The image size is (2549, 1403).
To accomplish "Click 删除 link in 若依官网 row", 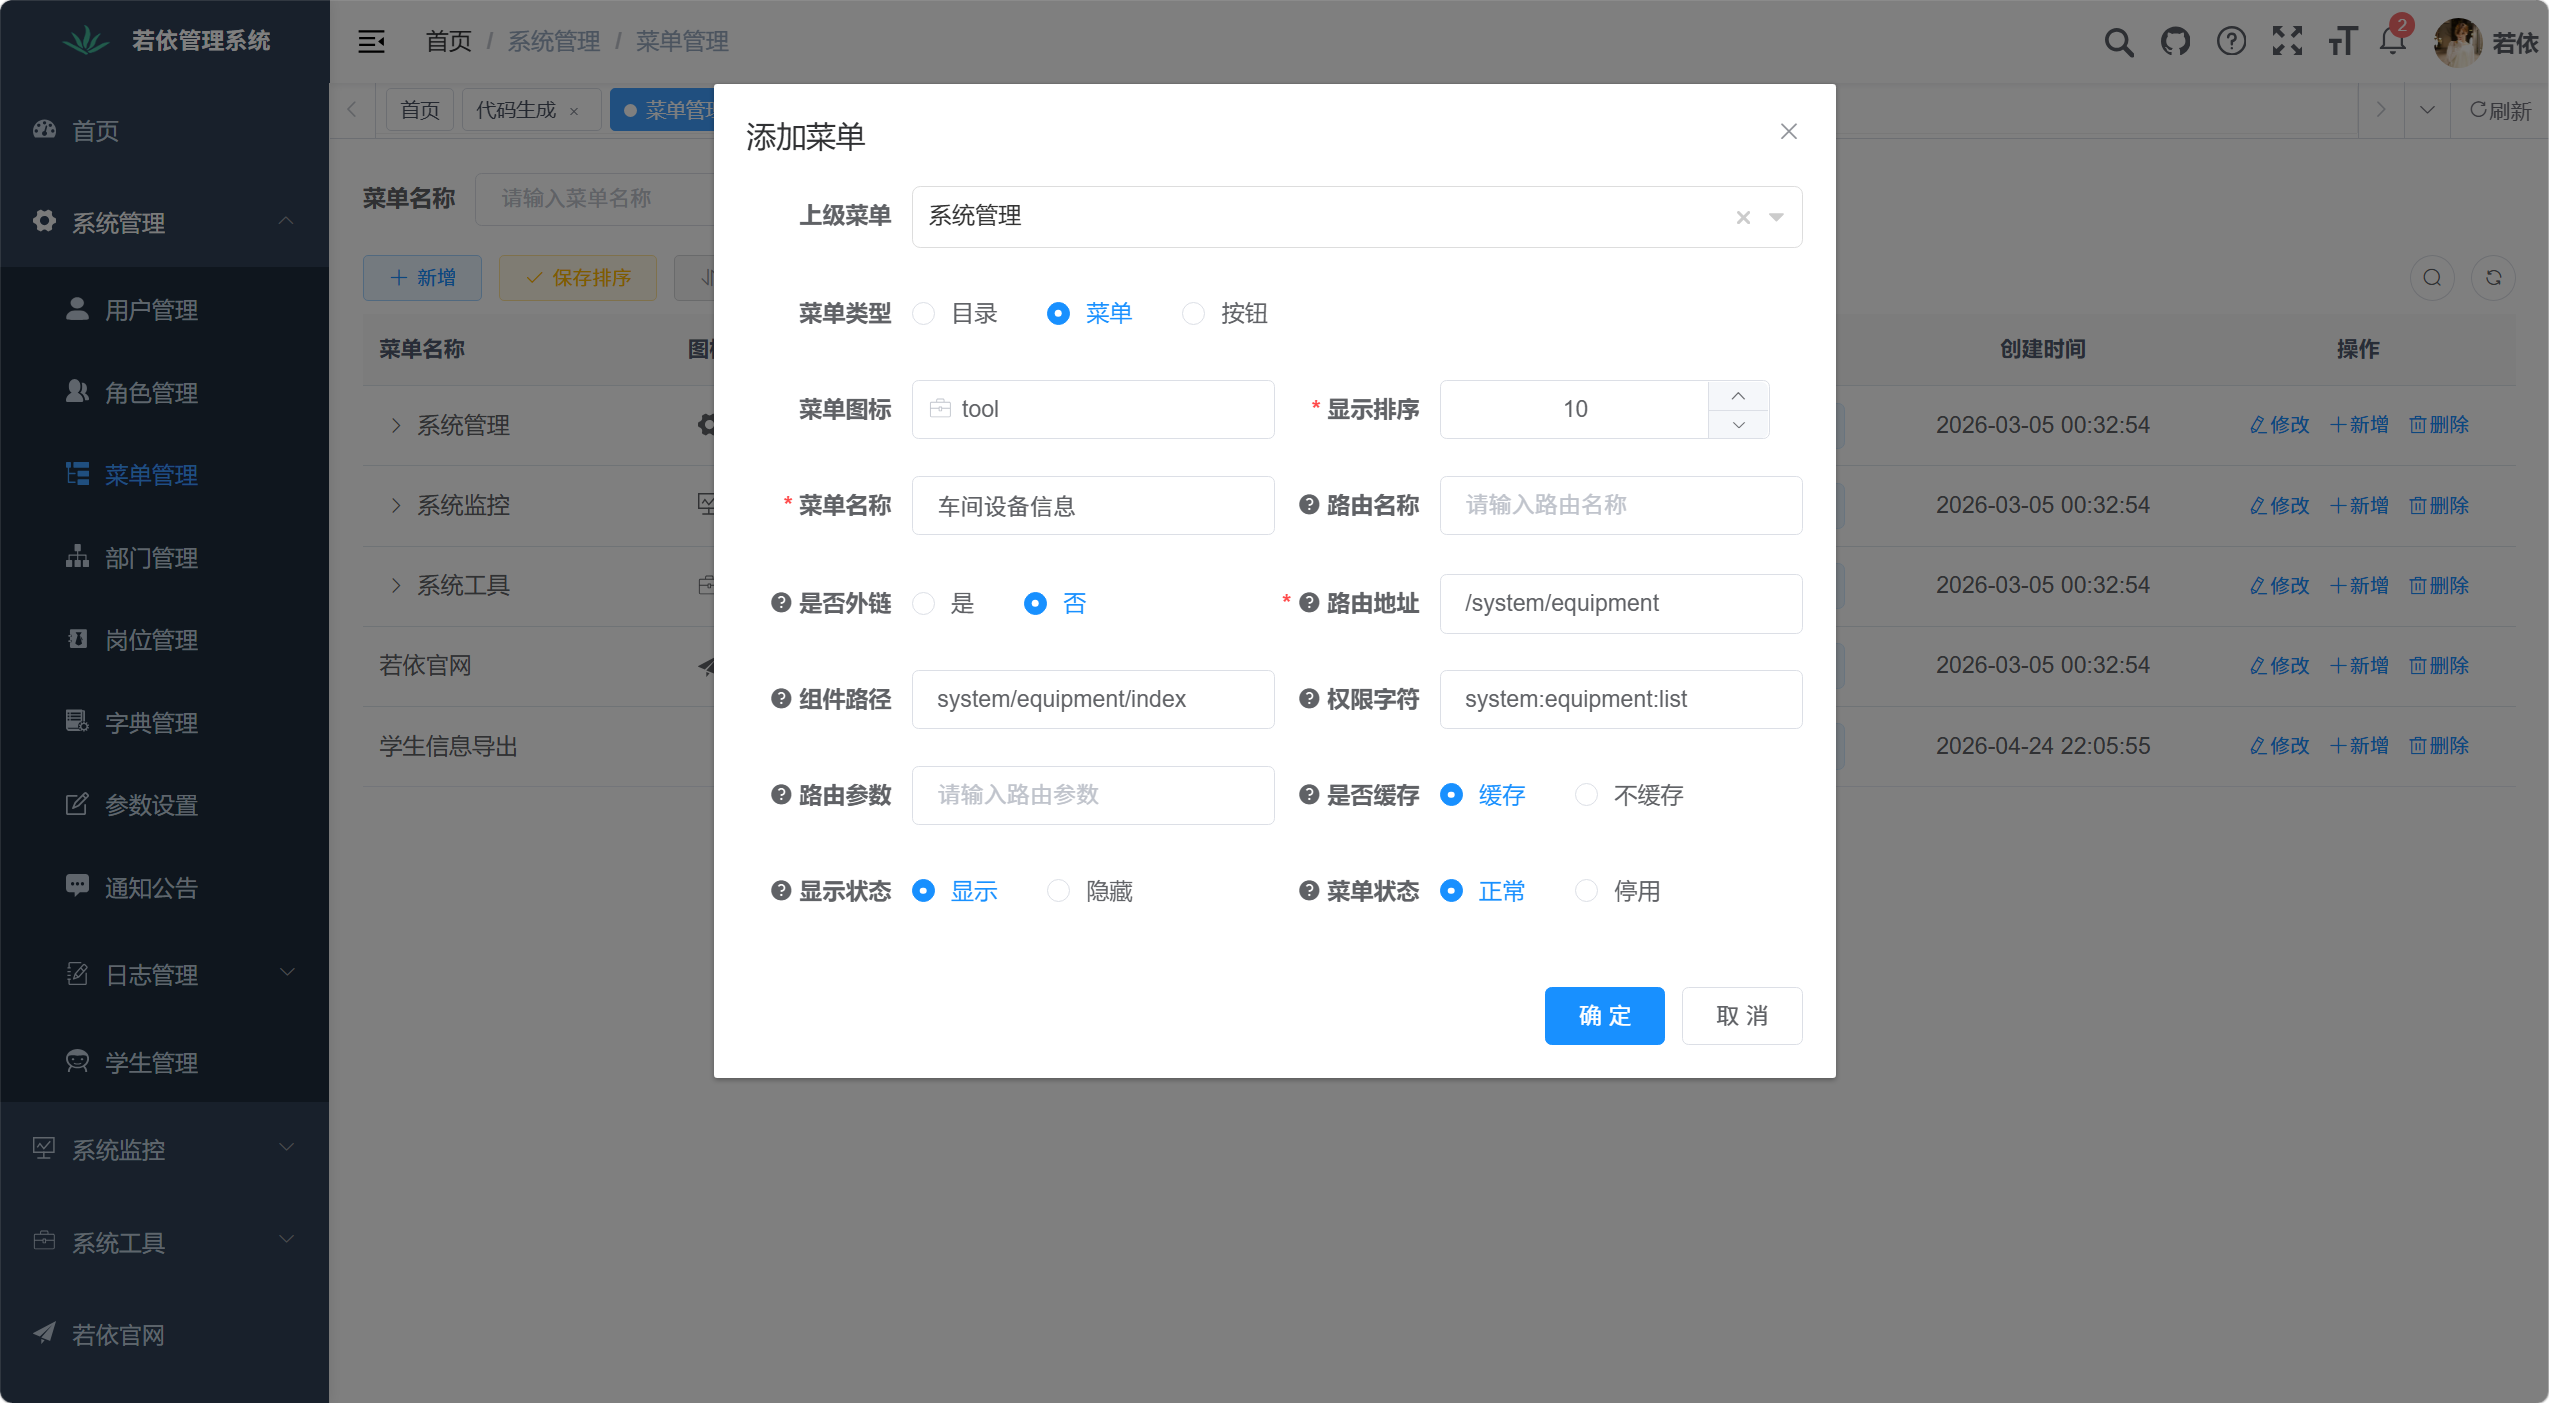I will pyautogui.click(x=2439, y=666).
